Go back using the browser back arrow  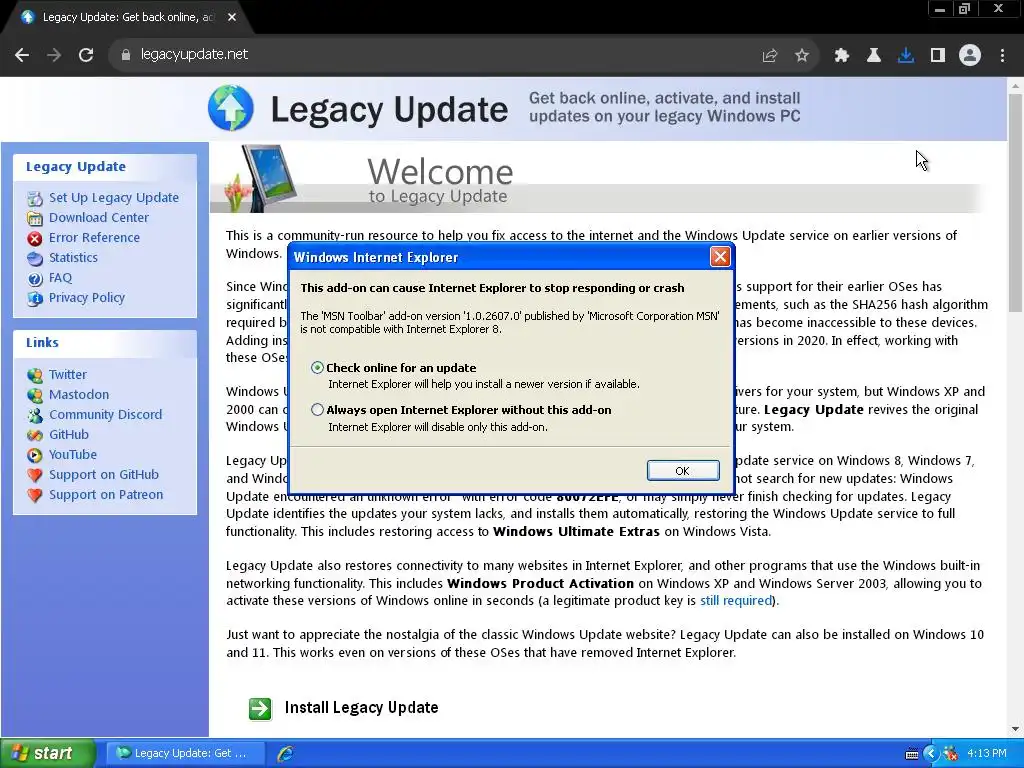point(22,55)
